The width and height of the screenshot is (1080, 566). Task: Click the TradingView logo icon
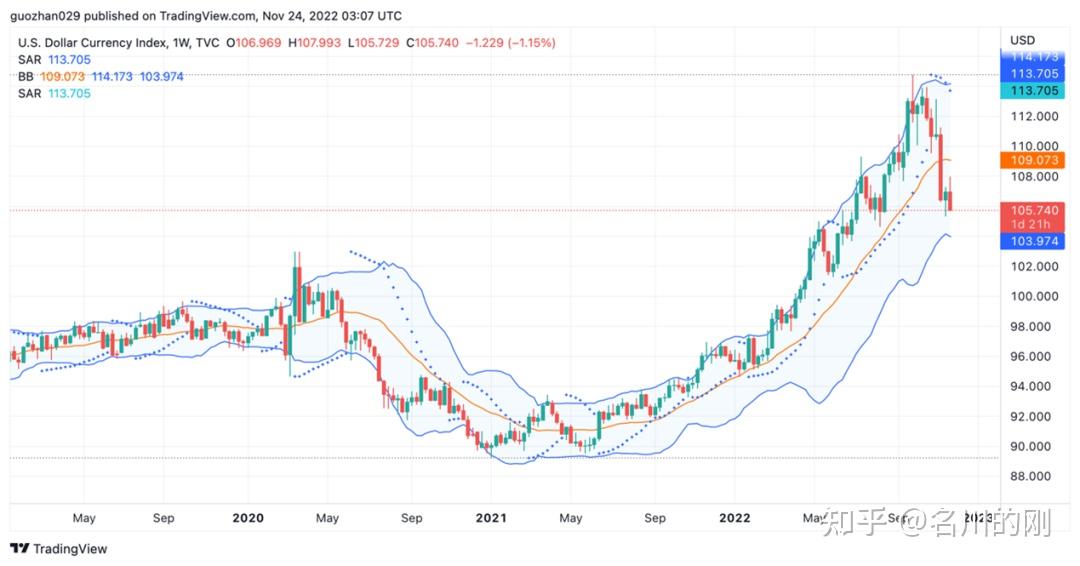[20, 549]
